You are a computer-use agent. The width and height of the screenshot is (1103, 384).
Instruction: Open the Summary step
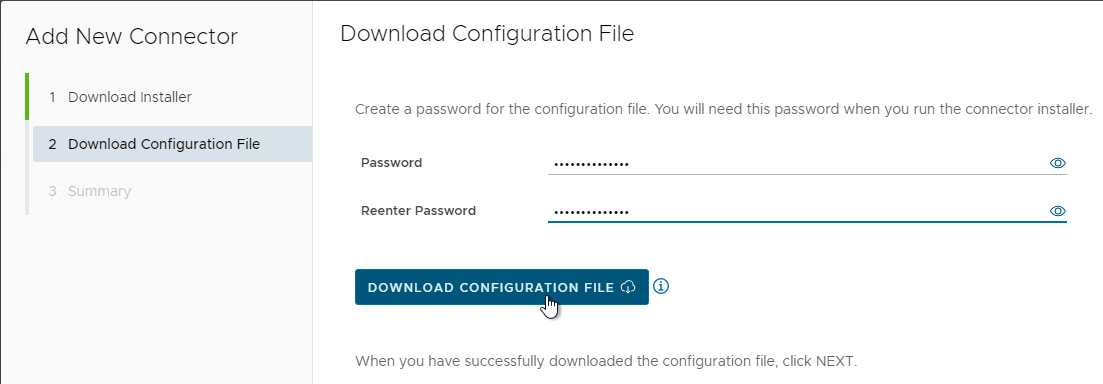coord(99,191)
